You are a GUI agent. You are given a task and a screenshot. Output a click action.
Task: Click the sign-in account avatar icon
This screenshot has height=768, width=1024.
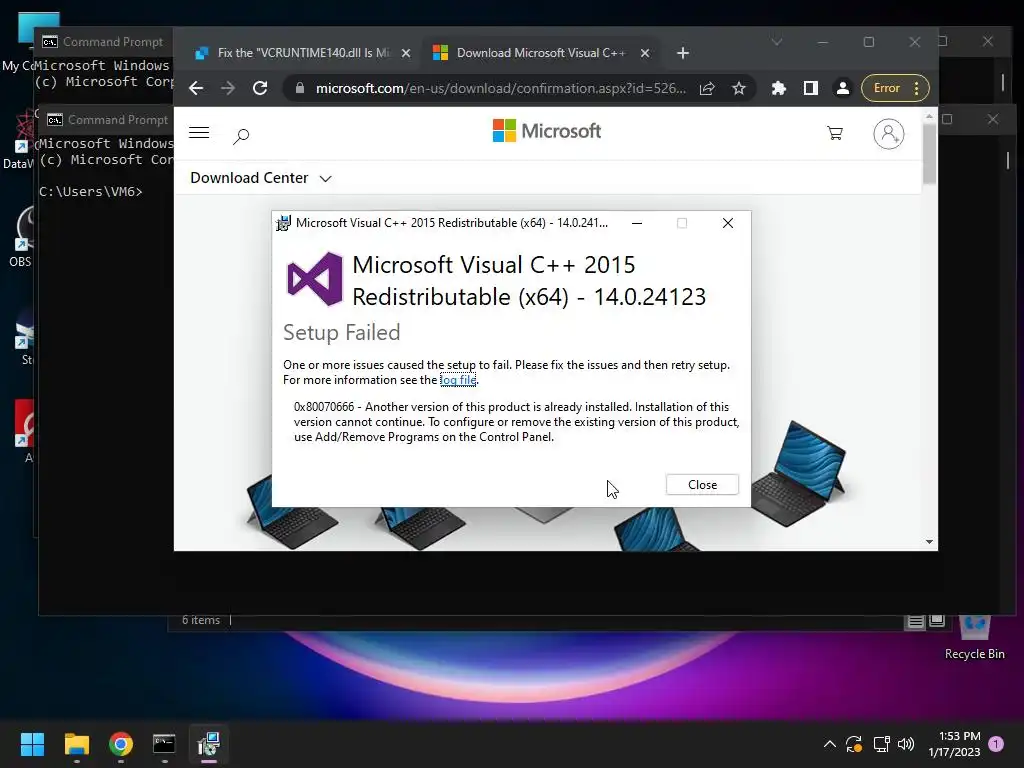[889, 134]
